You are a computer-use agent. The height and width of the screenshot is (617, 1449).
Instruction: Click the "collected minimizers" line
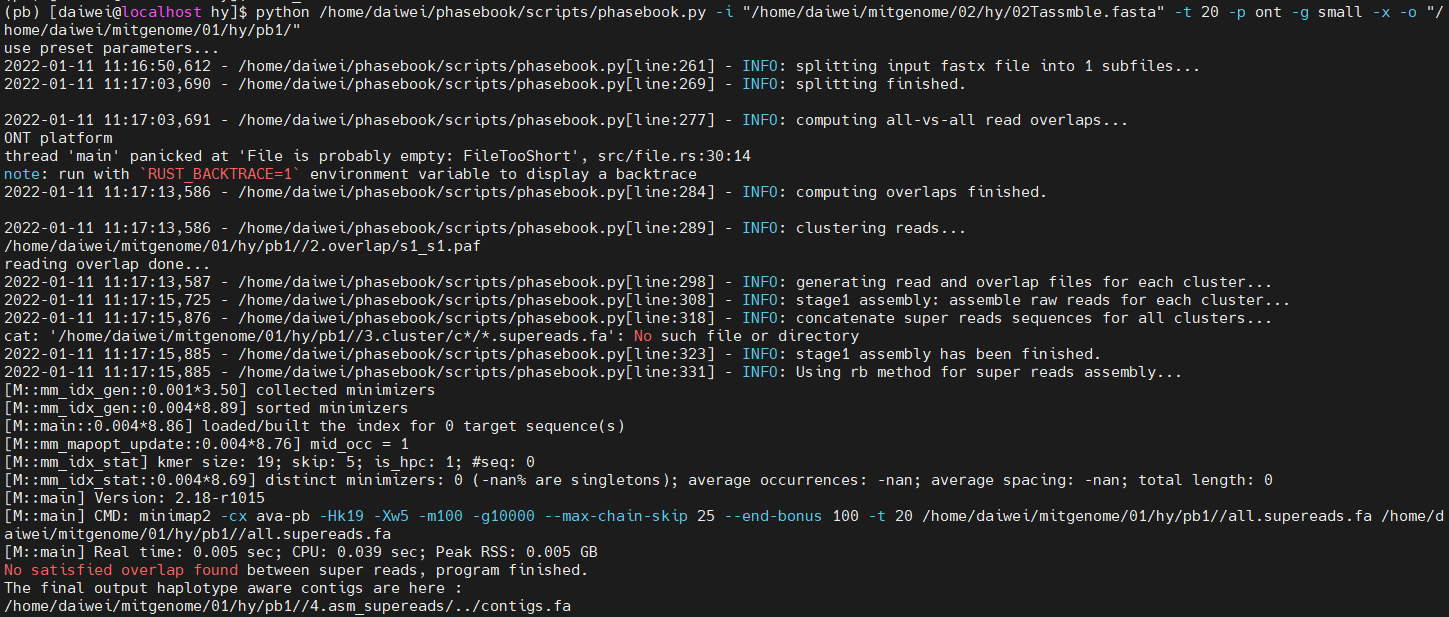(x=220, y=390)
